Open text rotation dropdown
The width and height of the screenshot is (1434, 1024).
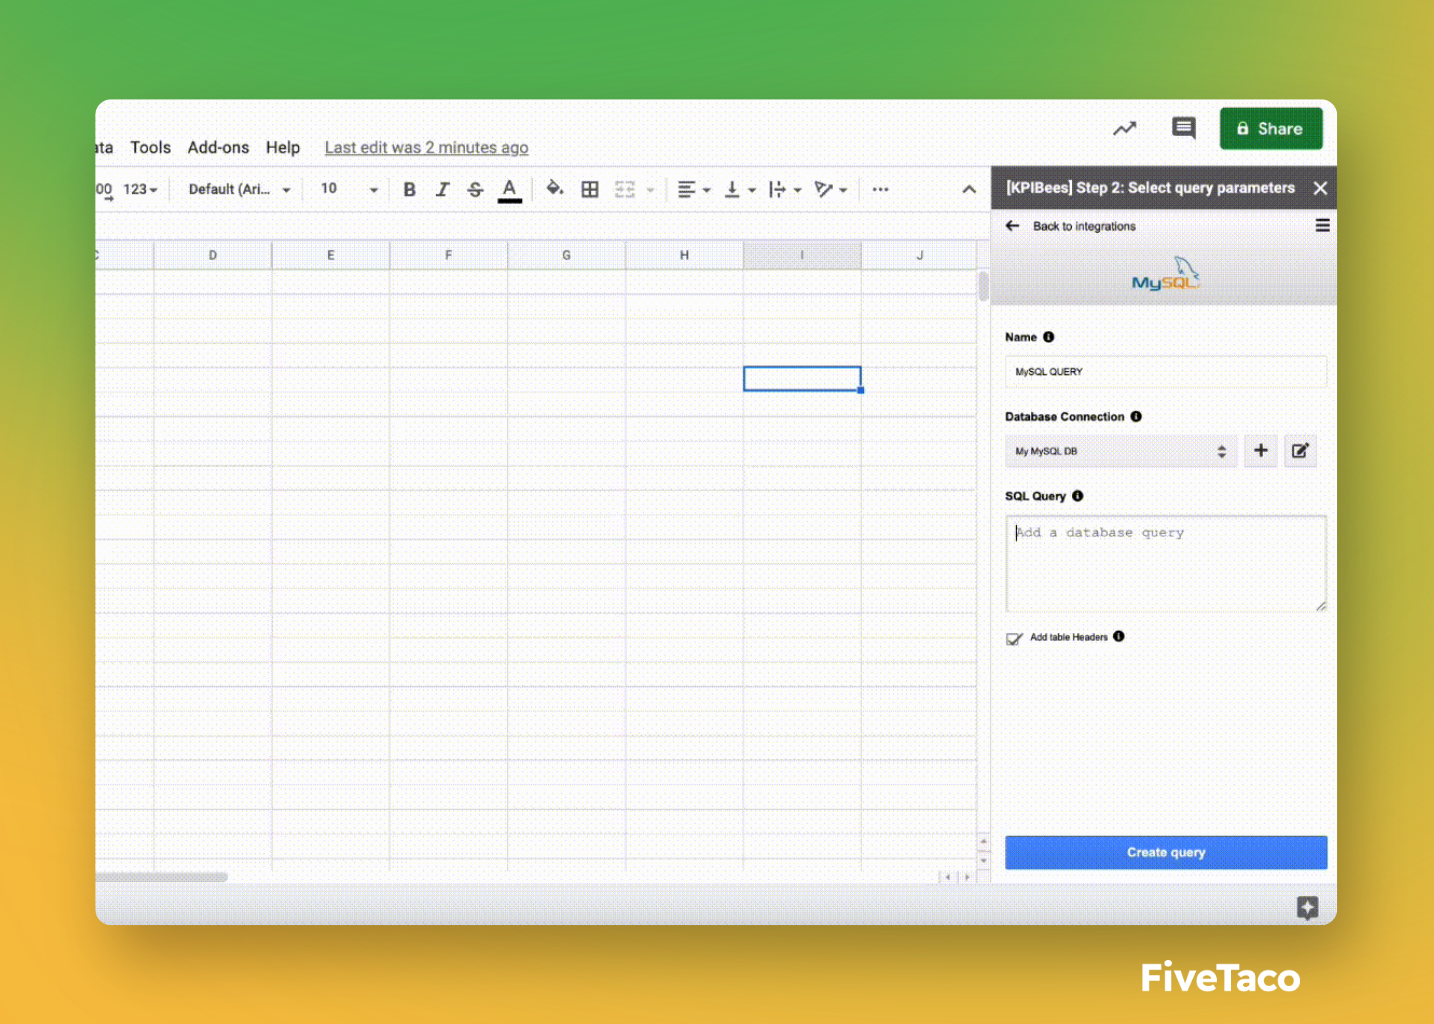coord(831,189)
